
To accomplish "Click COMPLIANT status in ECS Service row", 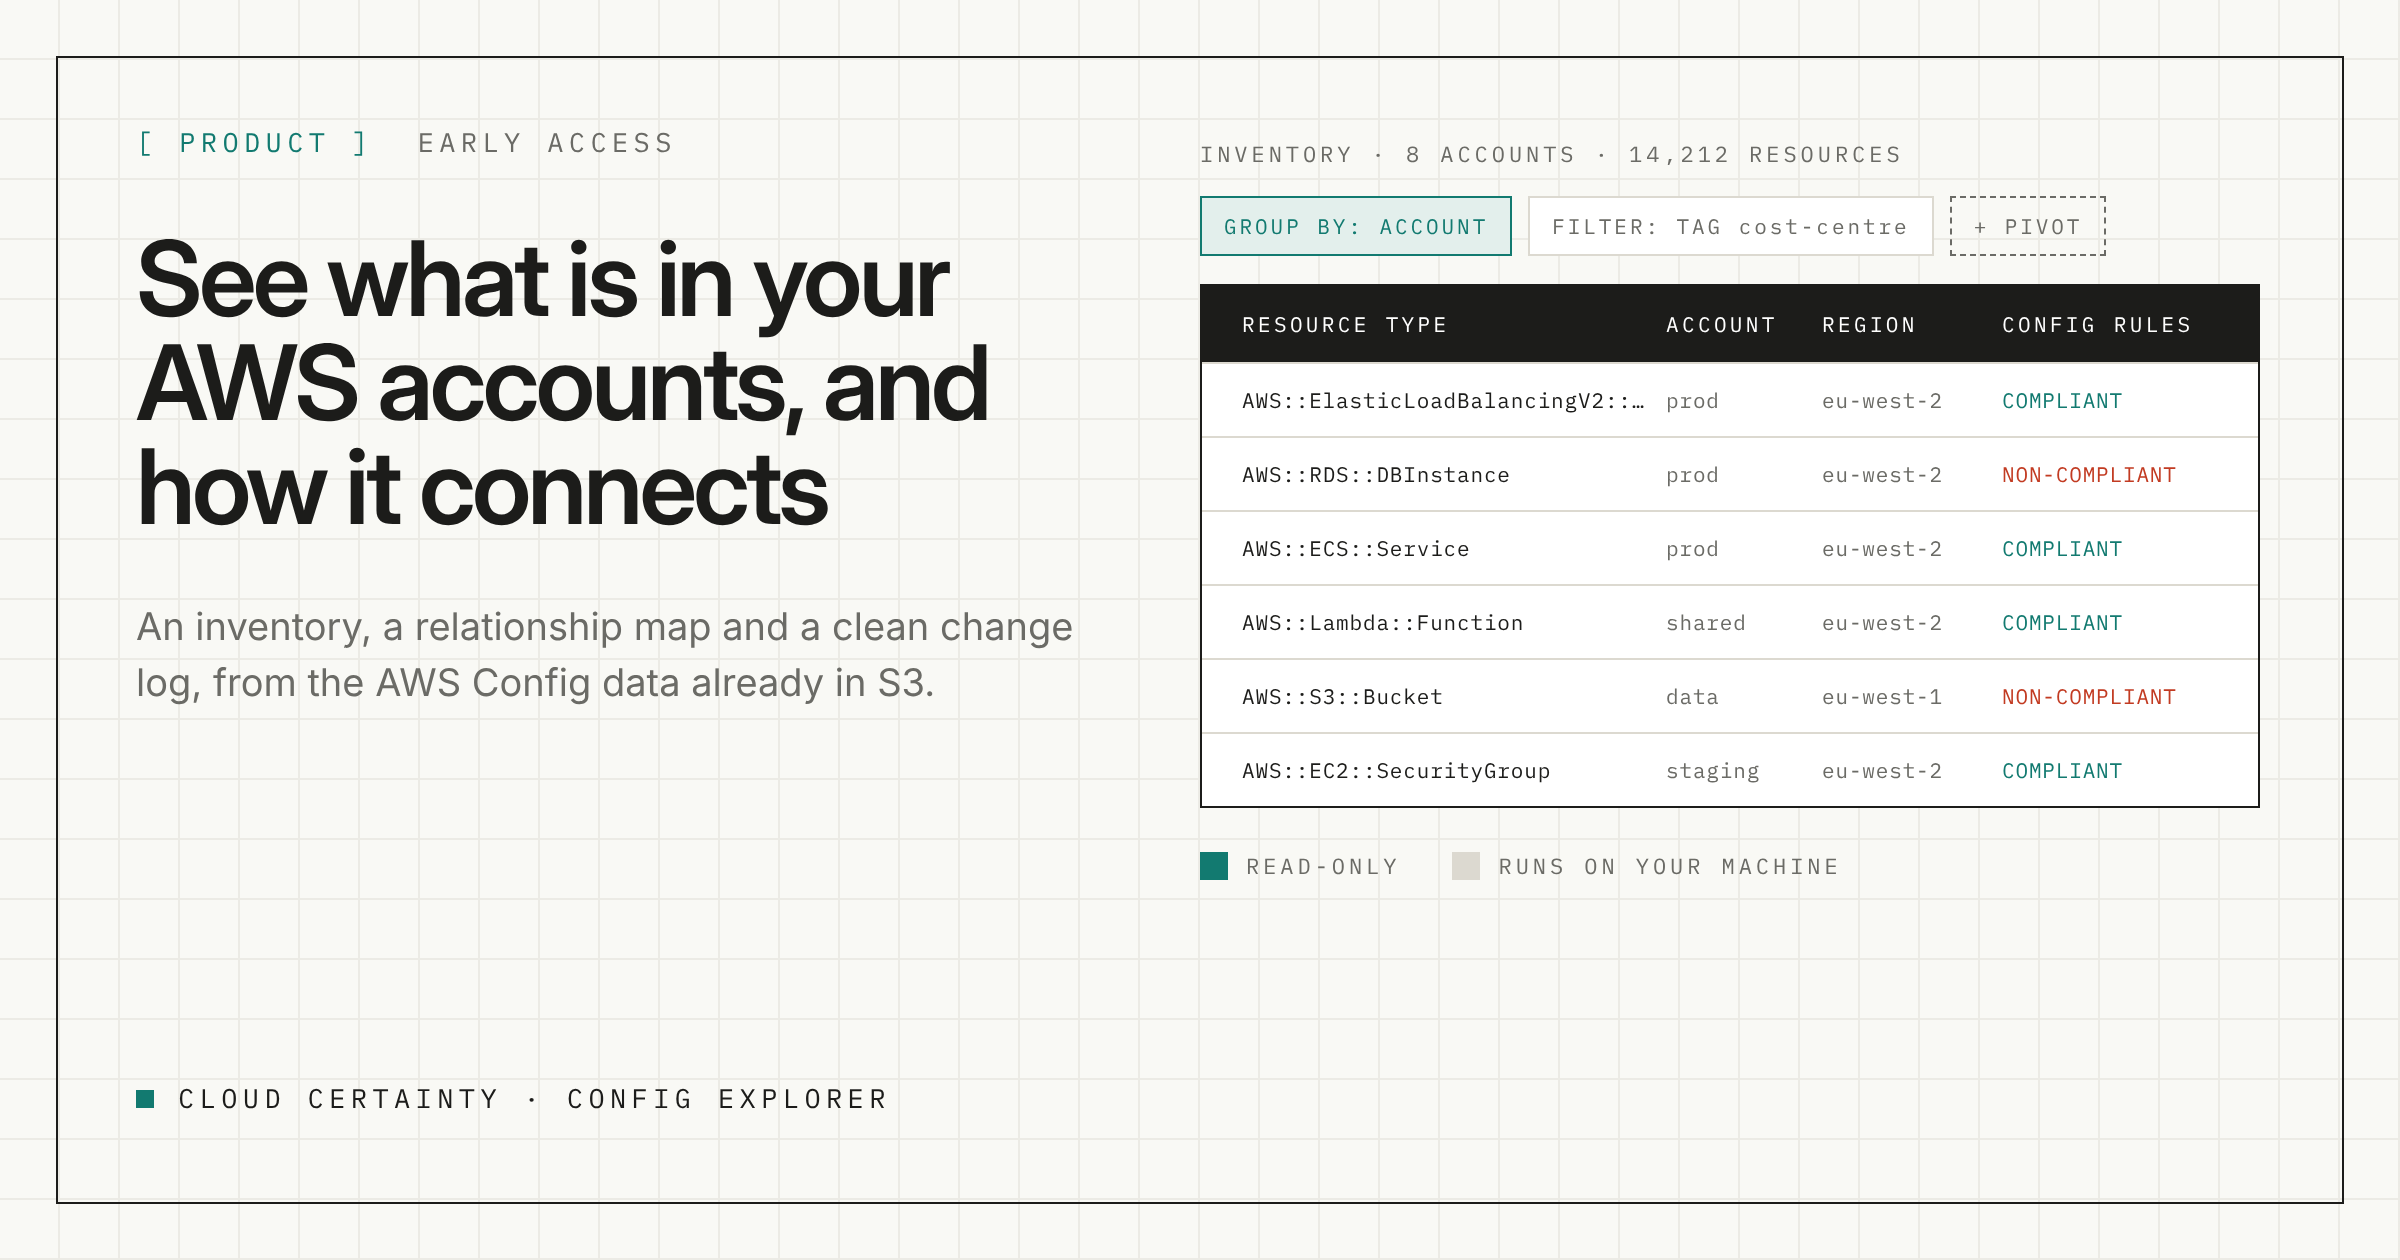I will click(x=2061, y=549).
